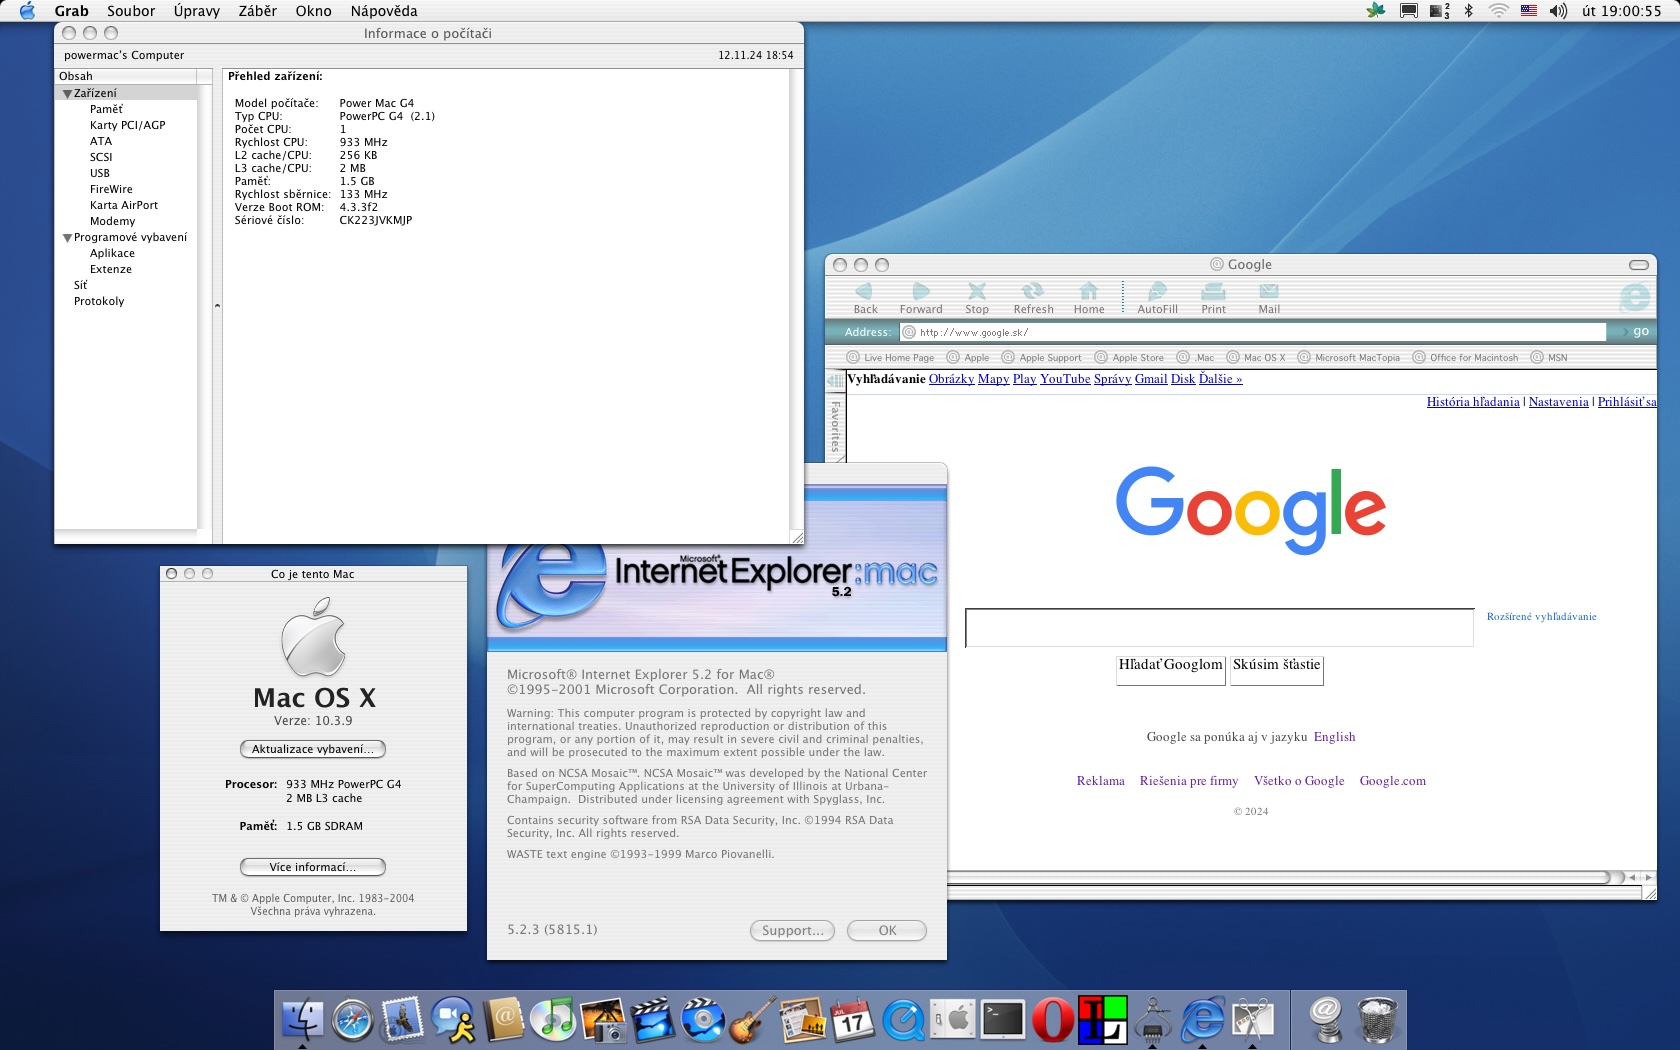Image resolution: width=1680 pixels, height=1050 pixels.
Task: Click the Forward arrow in Internet Explorer toolbar
Action: (x=921, y=291)
